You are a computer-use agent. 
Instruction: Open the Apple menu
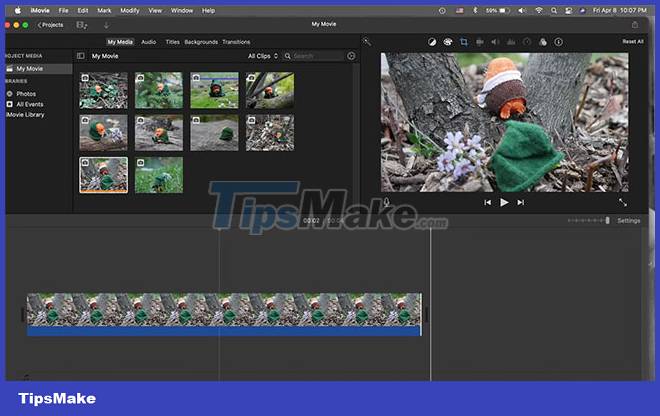18,11
